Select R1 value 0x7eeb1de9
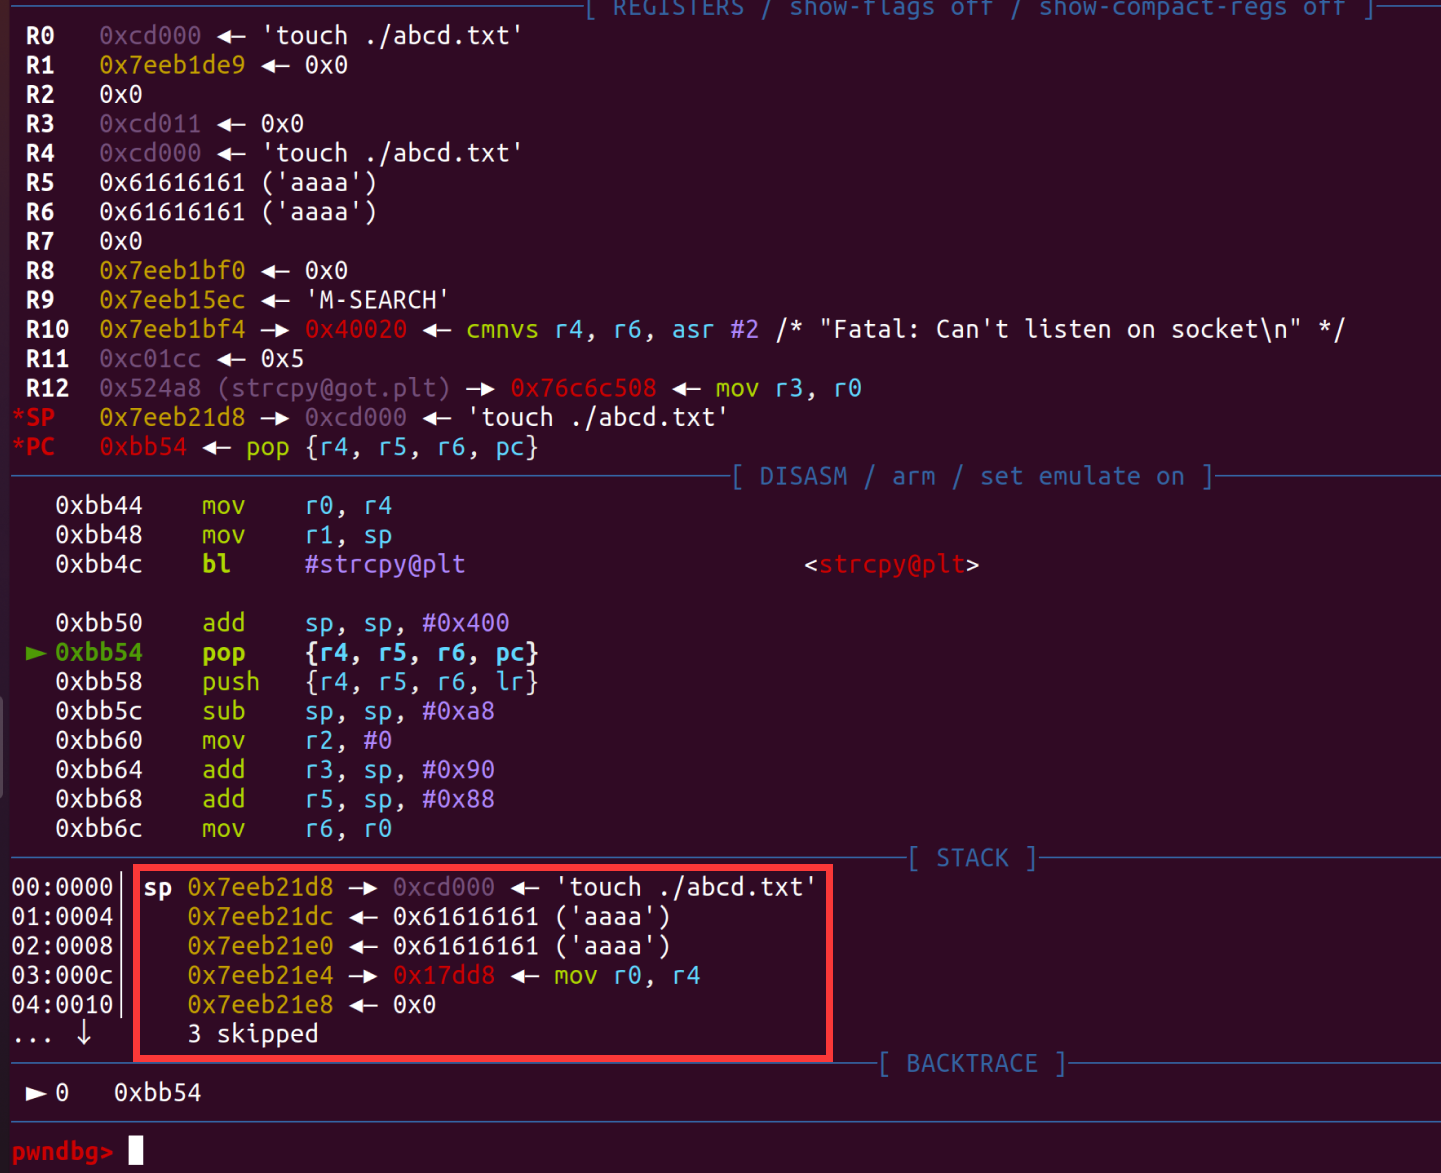Screen dimensions: 1441x1173 [172, 65]
